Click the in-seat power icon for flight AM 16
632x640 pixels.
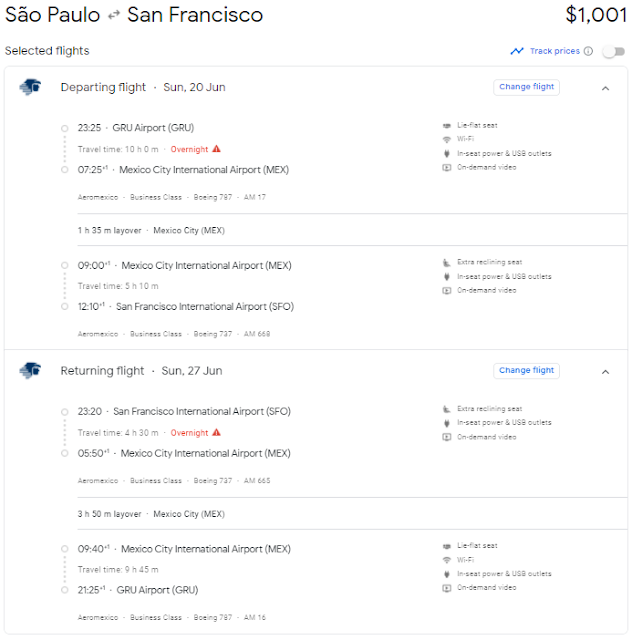pos(446,574)
